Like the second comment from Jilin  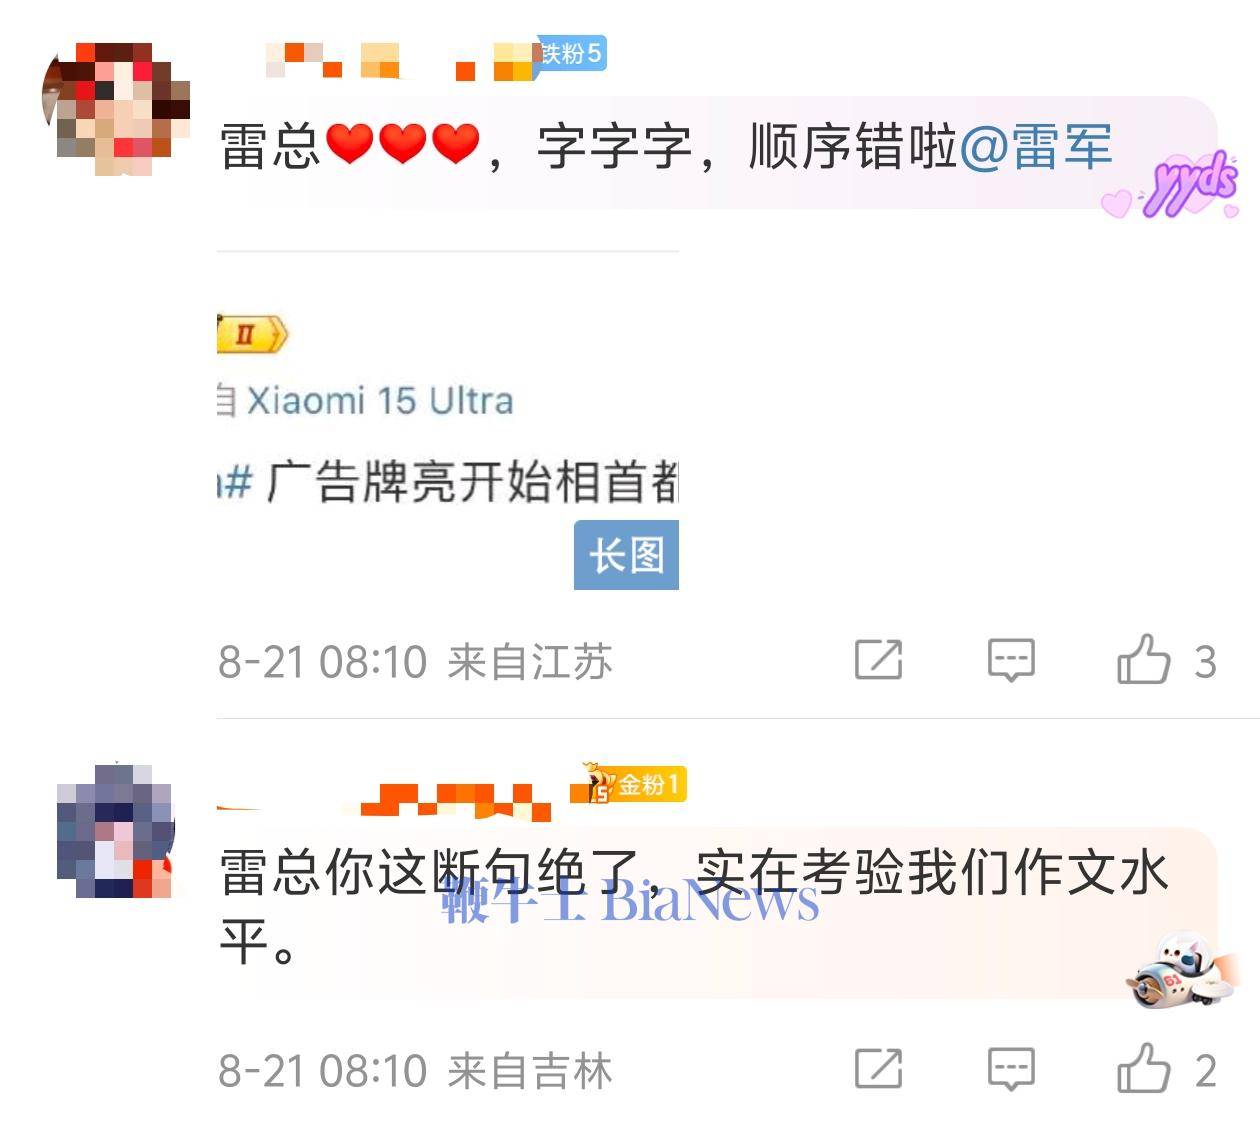point(1165,1069)
